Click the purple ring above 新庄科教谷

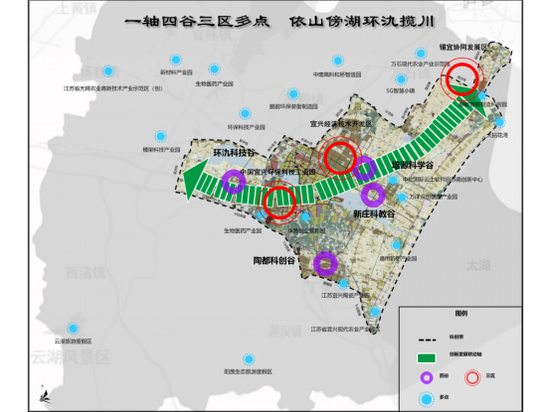373,195
